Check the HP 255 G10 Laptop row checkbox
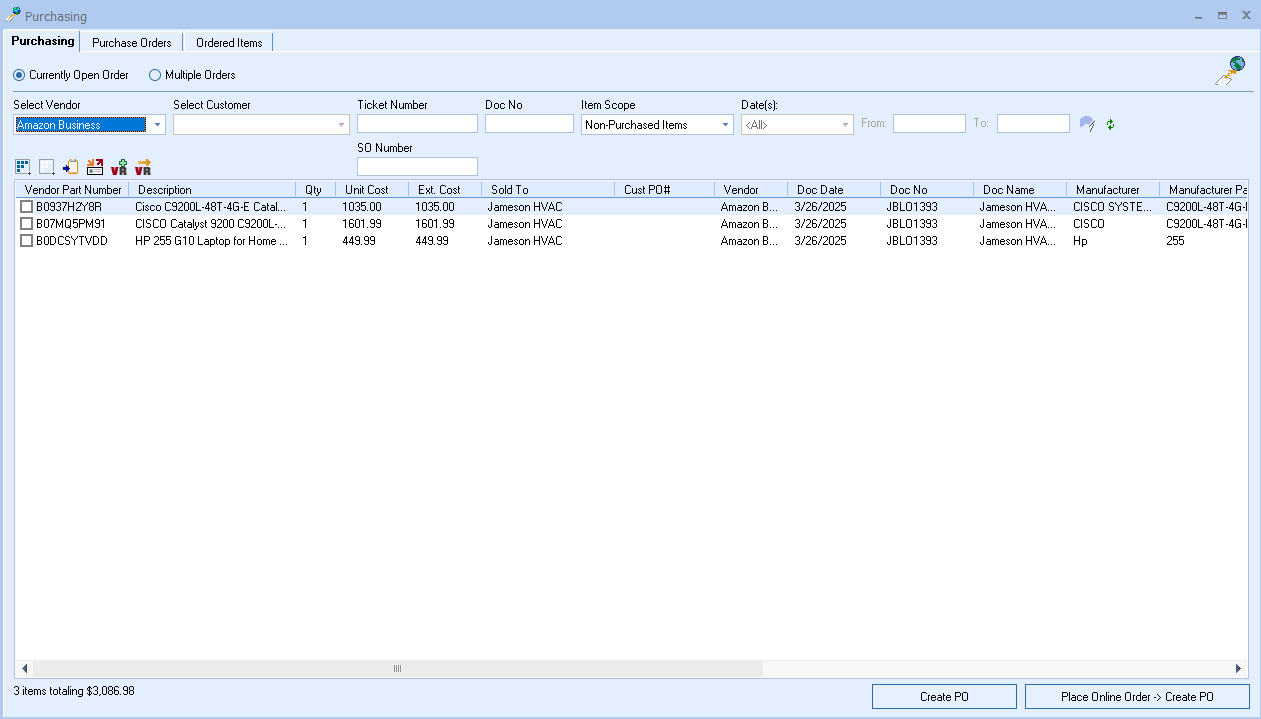Viewport: 1261px width, 719px height. coord(27,241)
